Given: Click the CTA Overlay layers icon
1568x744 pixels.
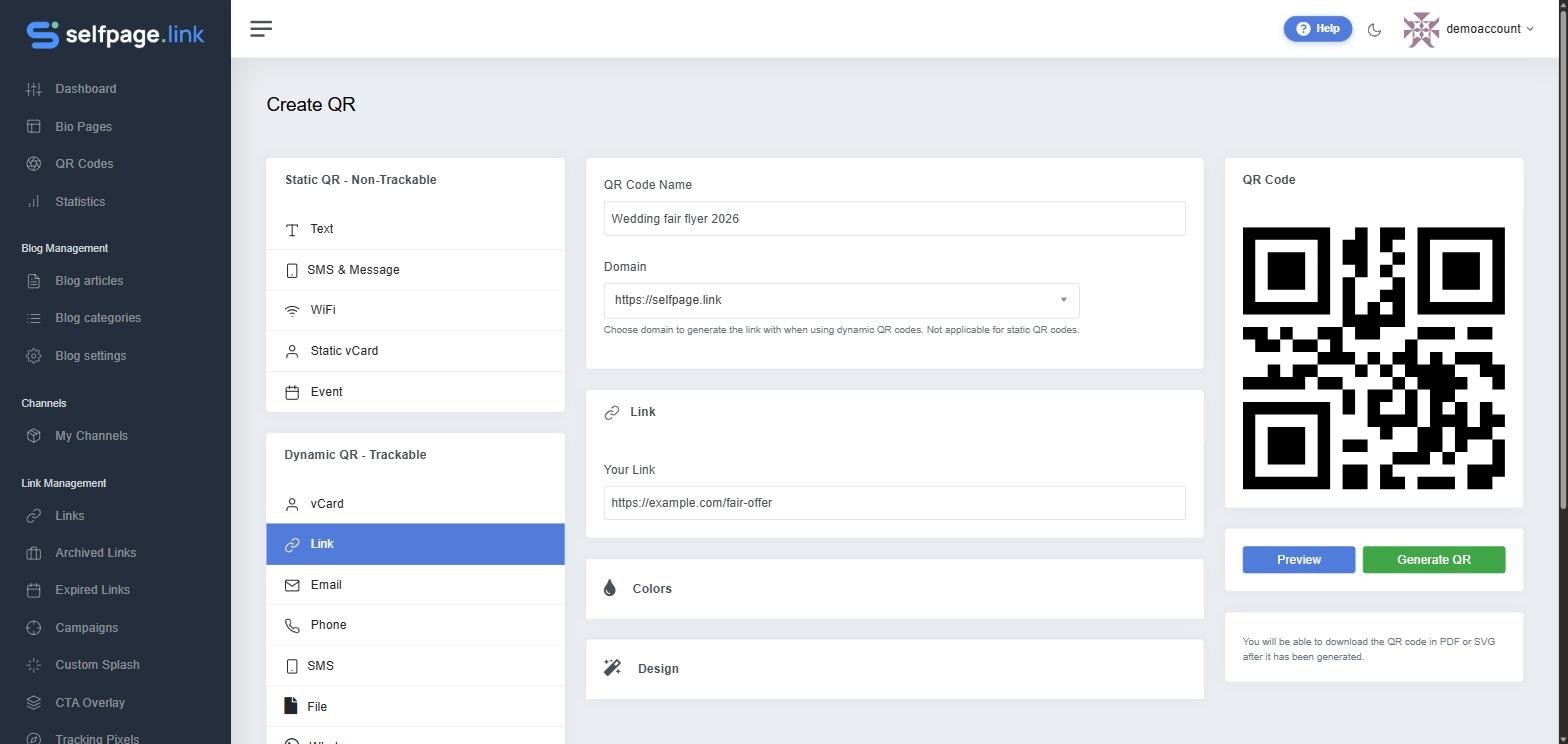Looking at the screenshot, I should pos(34,703).
